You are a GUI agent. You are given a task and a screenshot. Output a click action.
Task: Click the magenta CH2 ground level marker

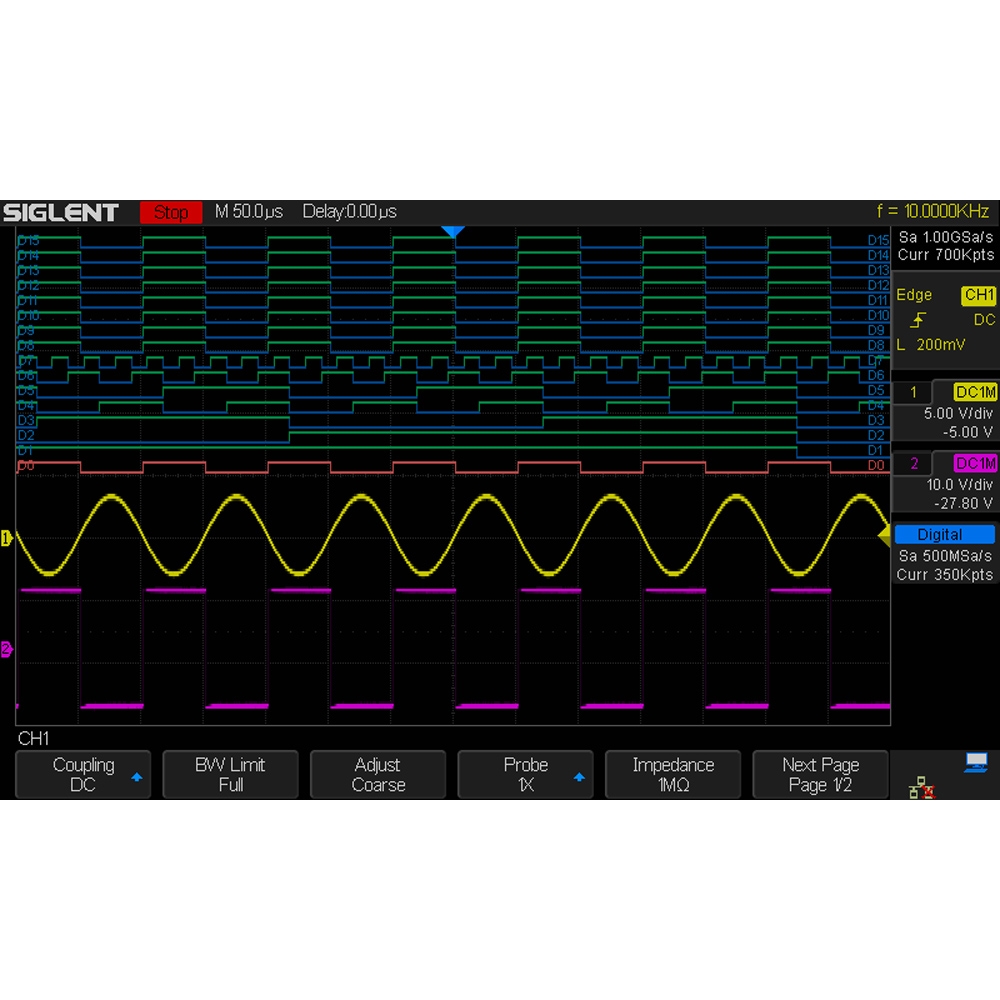[6, 650]
